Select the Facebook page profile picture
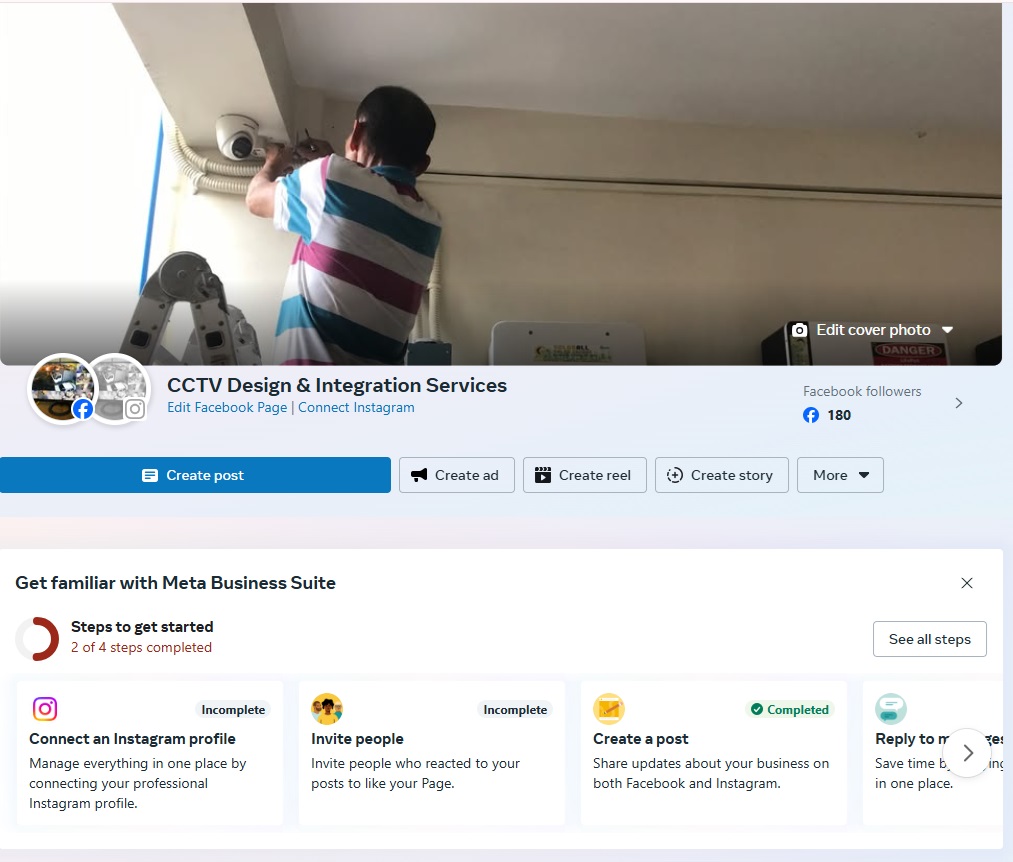The image size is (1013, 862). [62, 388]
